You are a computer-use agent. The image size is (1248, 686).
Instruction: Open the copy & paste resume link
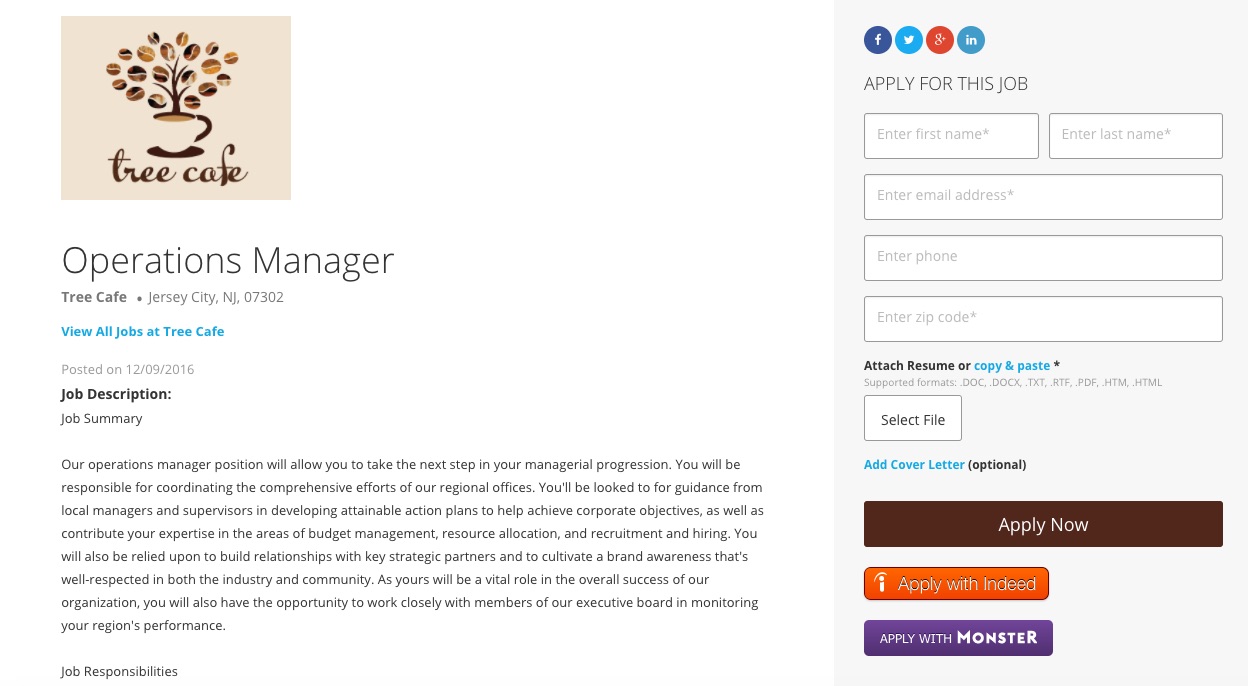pyautogui.click(x=1011, y=366)
